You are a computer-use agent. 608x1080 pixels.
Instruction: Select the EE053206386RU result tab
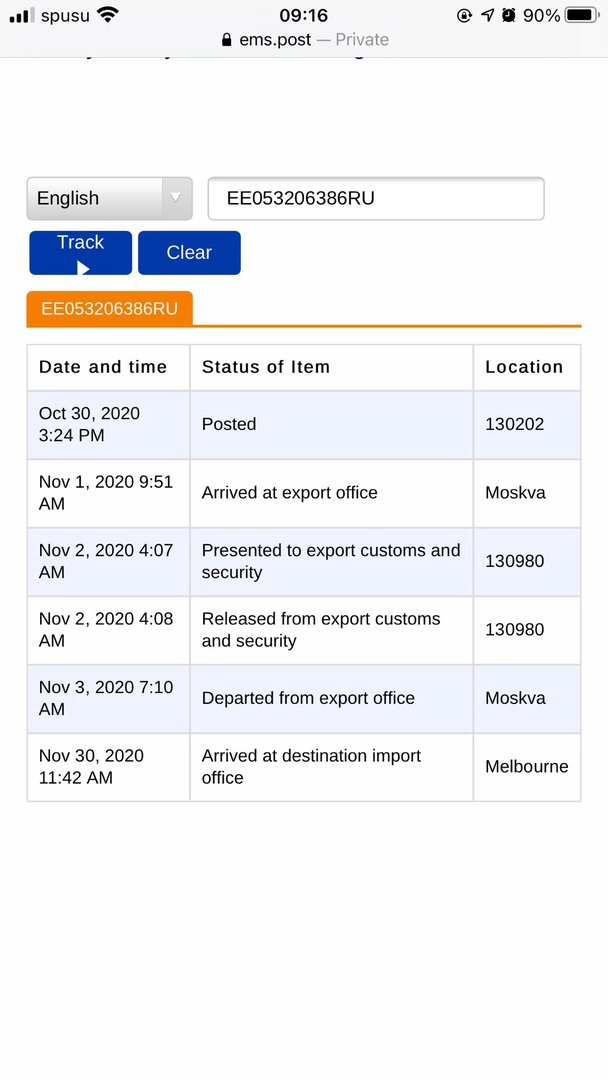coord(109,309)
